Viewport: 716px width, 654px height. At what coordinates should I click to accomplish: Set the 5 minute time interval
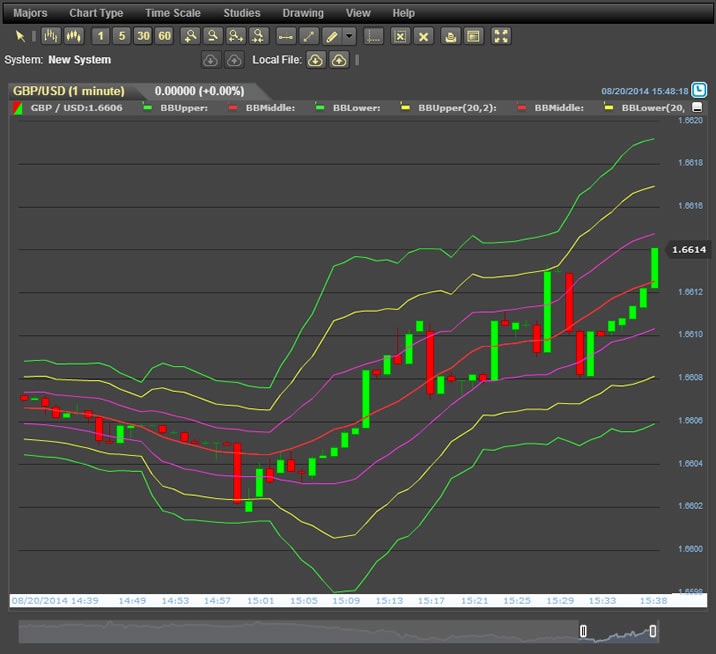[x=122, y=36]
